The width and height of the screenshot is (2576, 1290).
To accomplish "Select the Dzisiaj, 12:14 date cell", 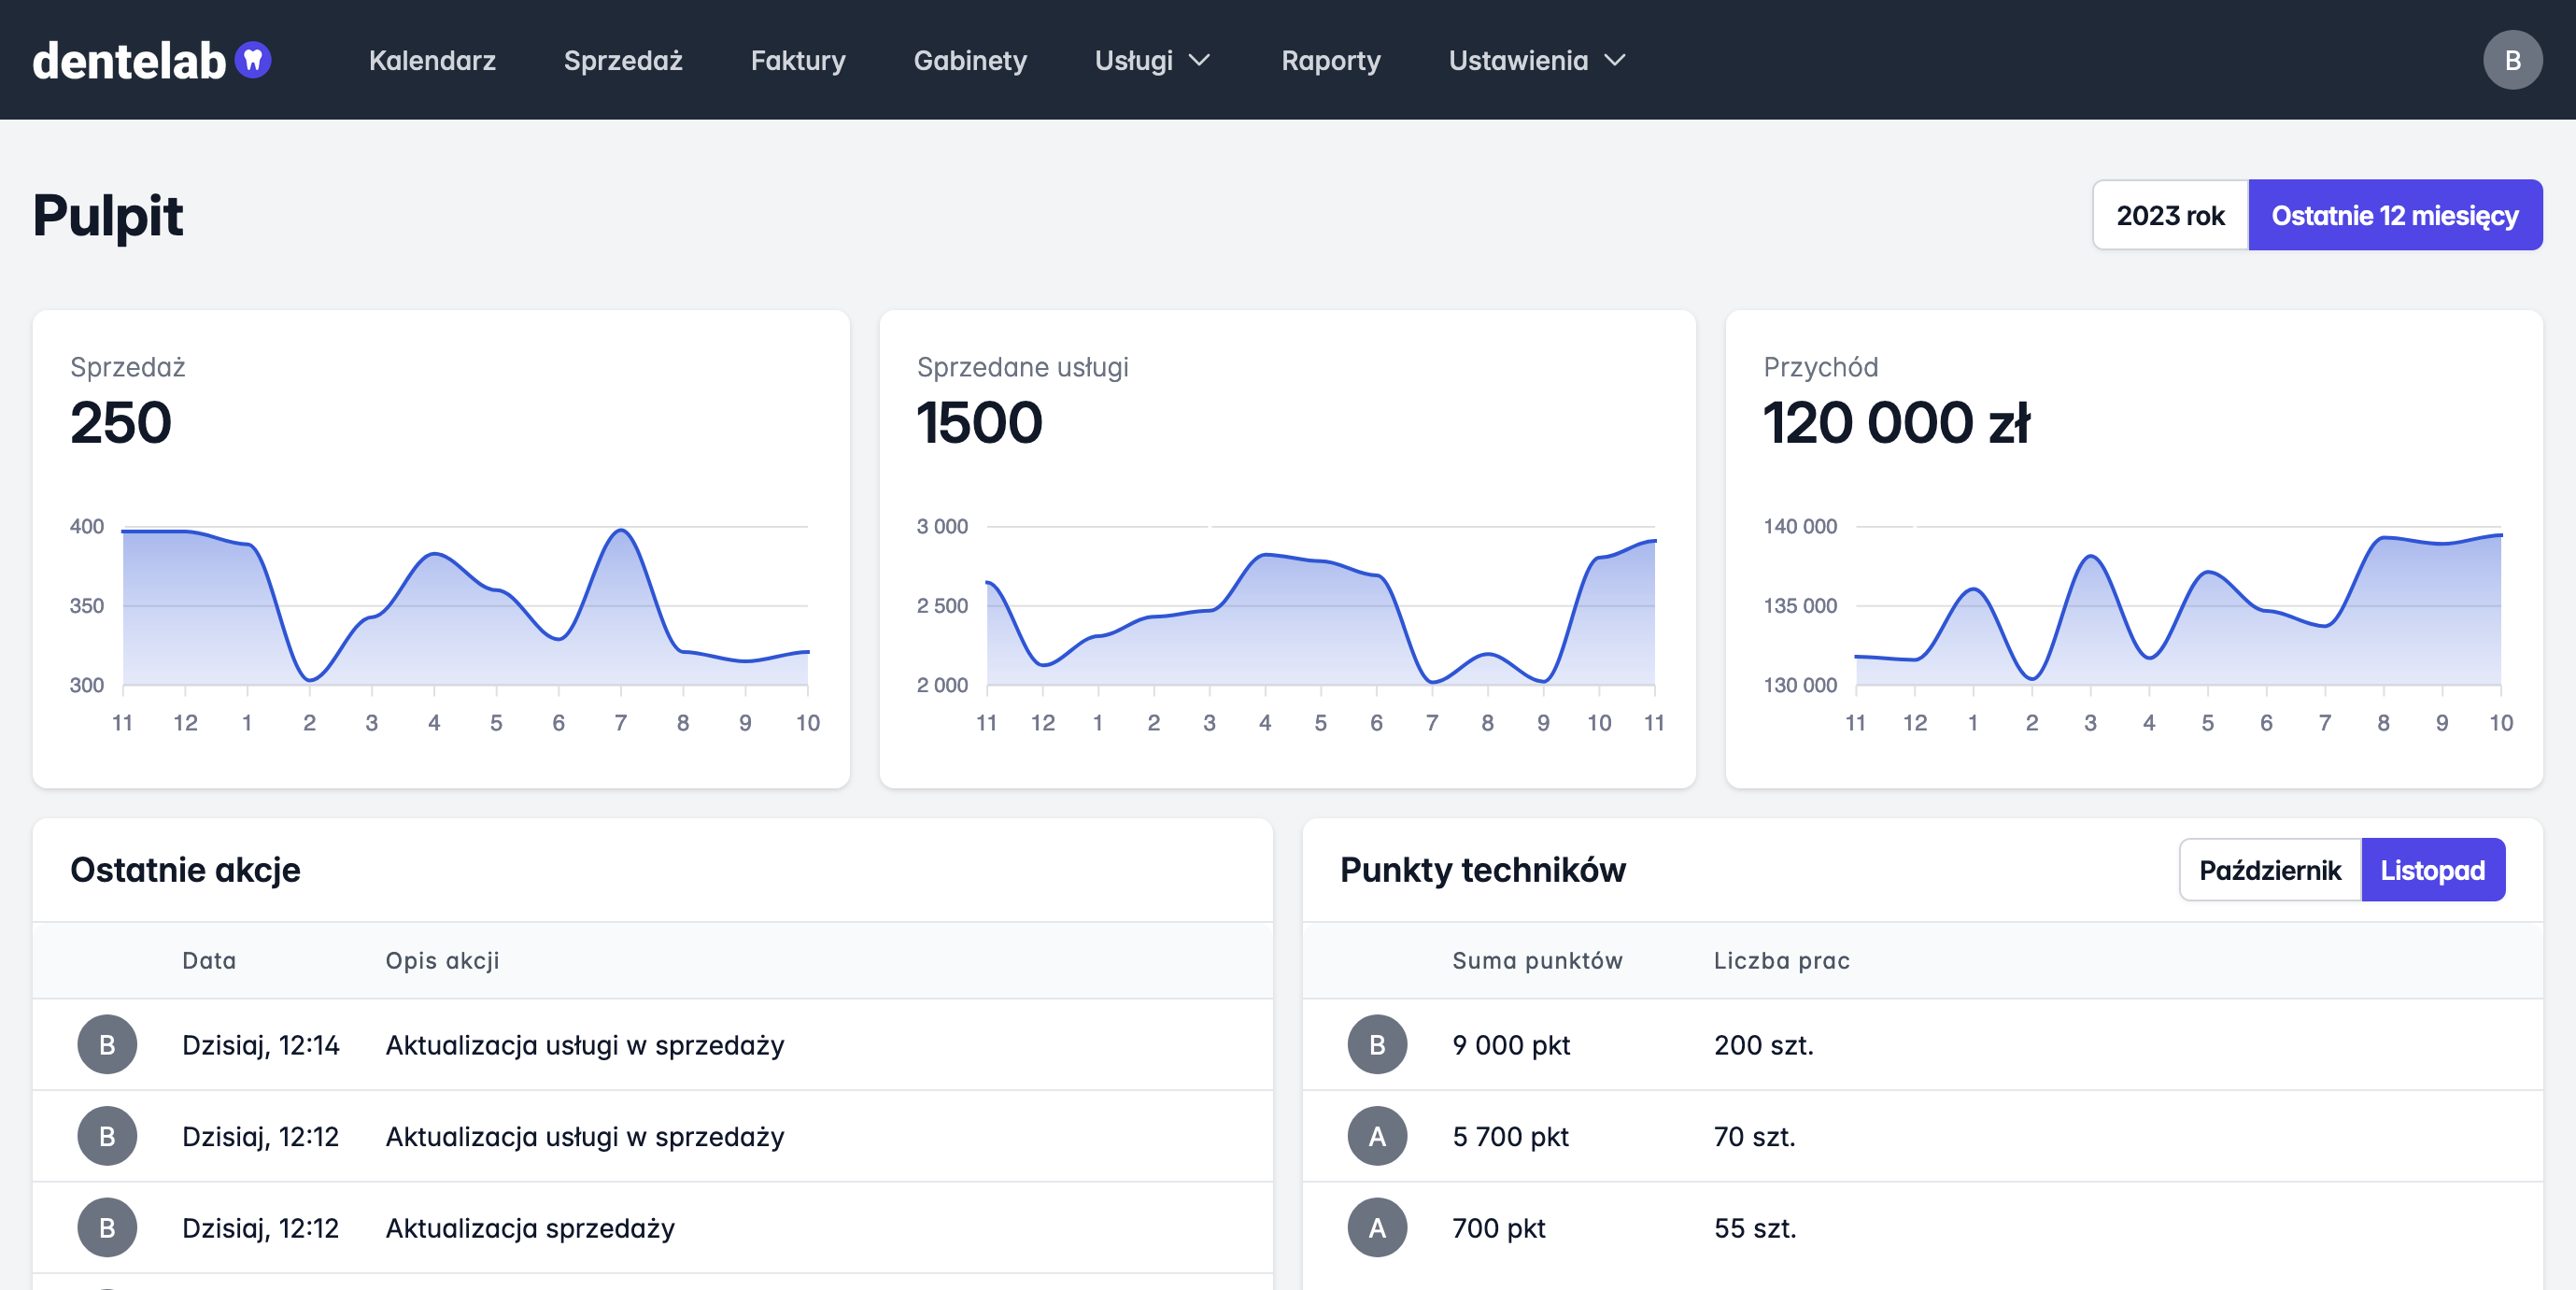I will 260,1045.
